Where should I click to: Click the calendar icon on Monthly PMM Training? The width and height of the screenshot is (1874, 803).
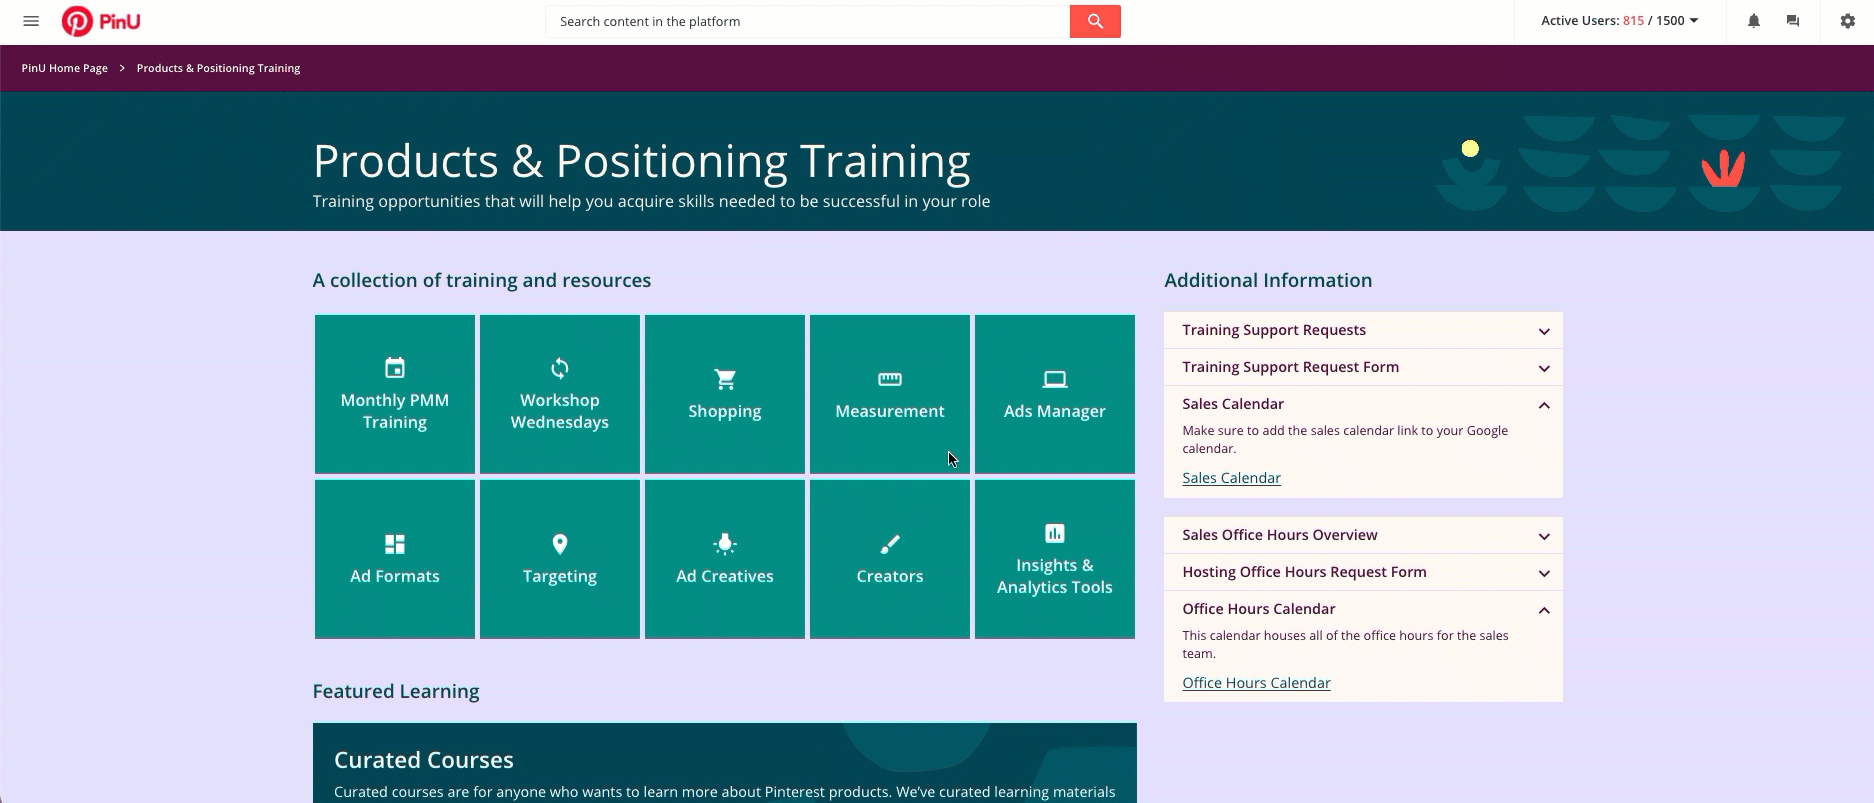click(395, 368)
